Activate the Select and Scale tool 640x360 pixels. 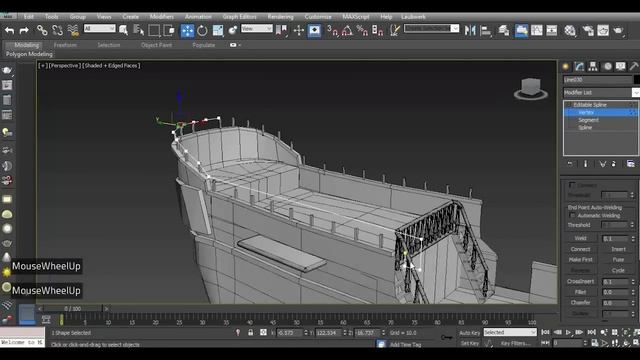point(218,30)
